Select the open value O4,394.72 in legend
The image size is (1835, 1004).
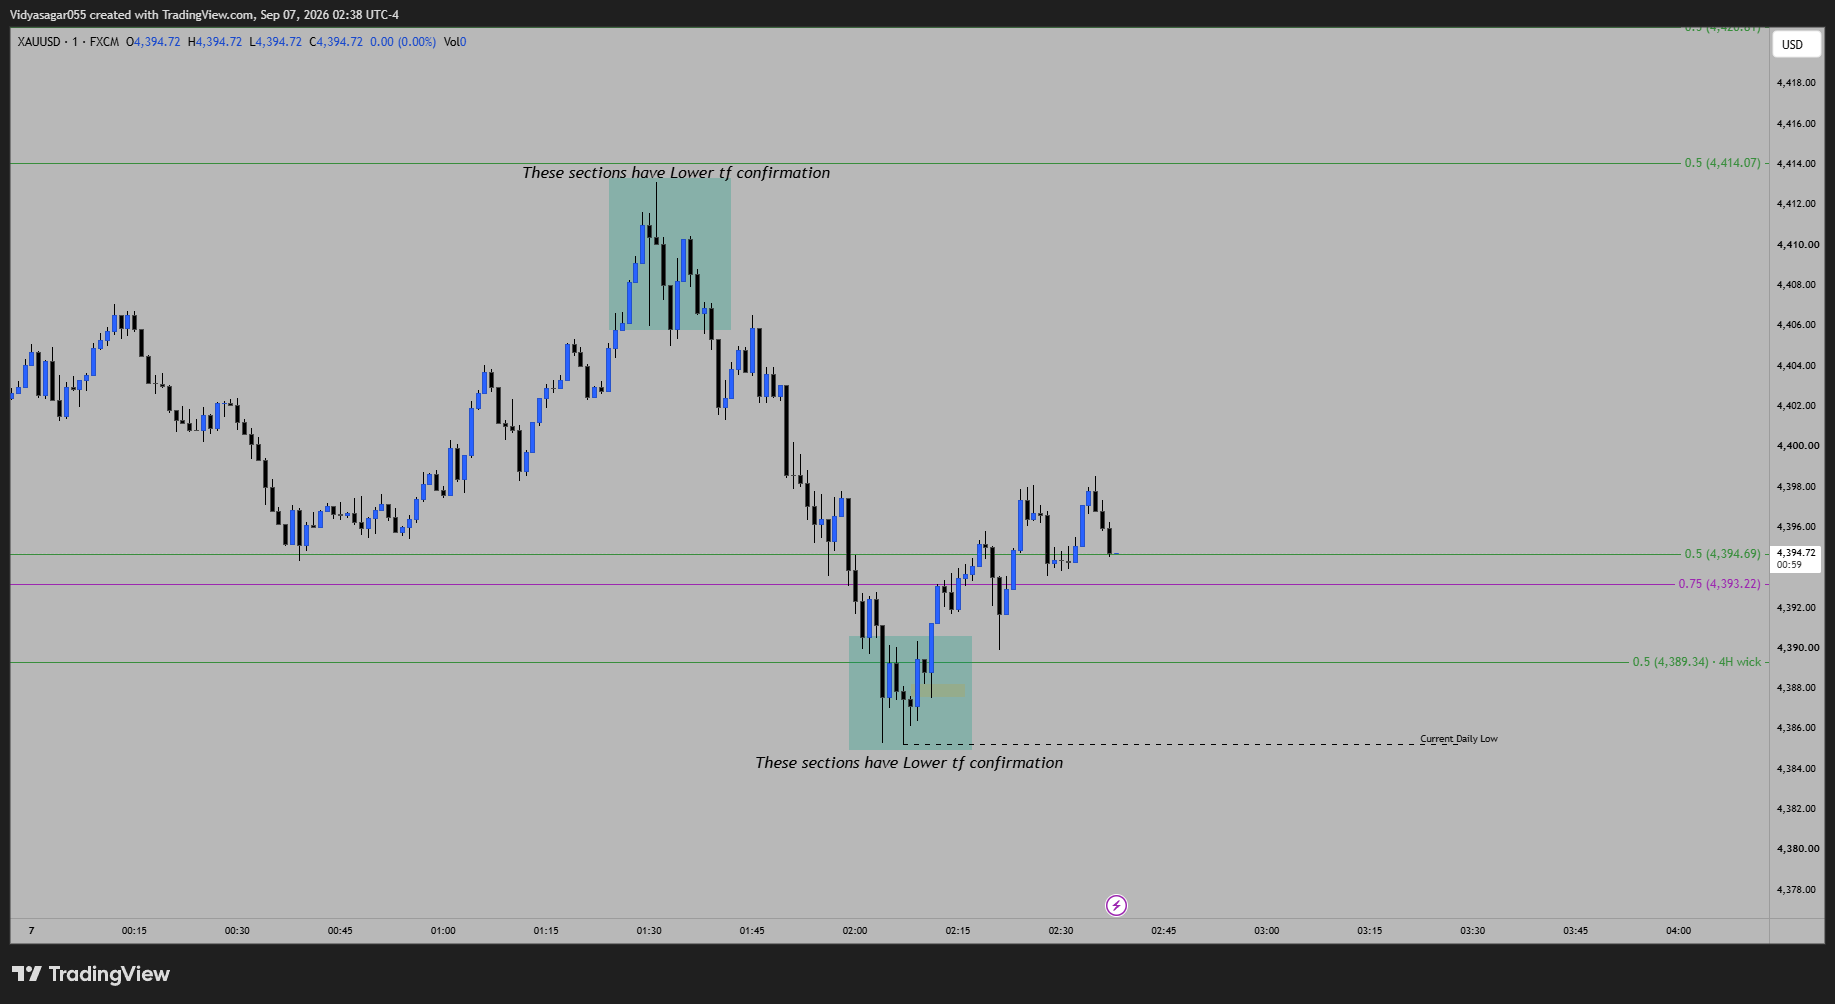tap(153, 42)
